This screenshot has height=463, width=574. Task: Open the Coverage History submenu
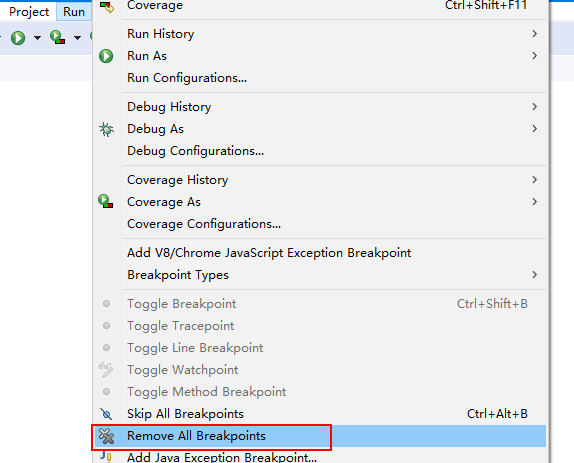click(x=320, y=180)
